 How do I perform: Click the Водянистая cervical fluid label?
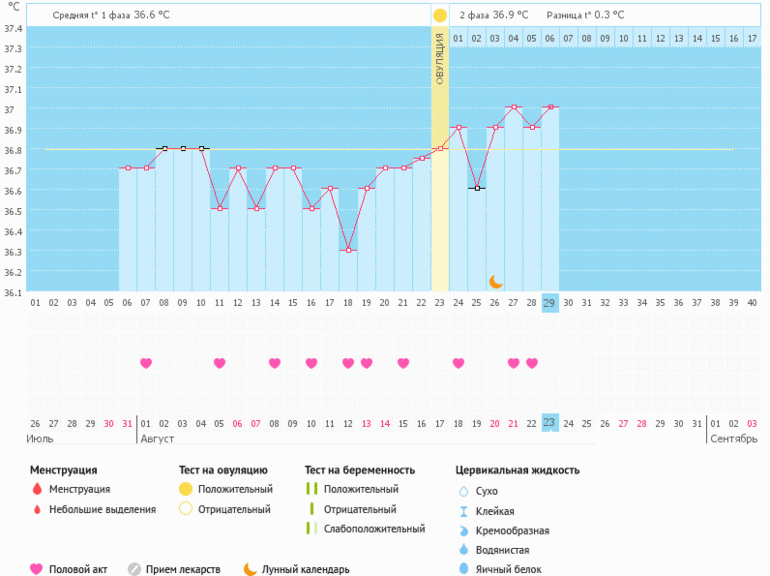click(x=503, y=550)
